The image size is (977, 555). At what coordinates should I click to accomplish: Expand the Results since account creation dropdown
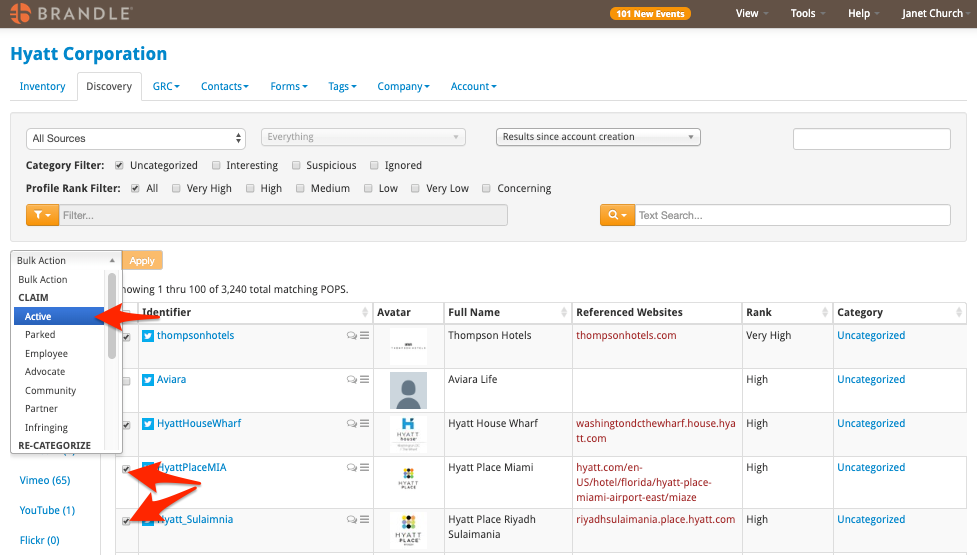tap(598, 137)
